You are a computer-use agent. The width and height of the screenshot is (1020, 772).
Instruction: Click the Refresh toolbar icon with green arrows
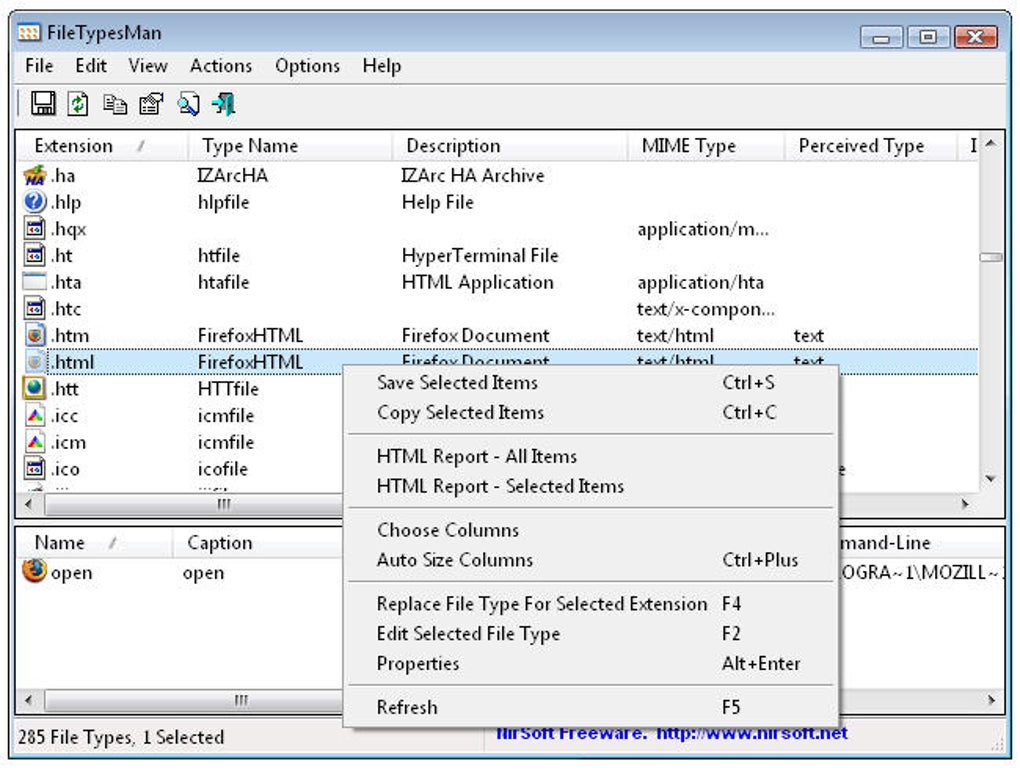click(78, 103)
